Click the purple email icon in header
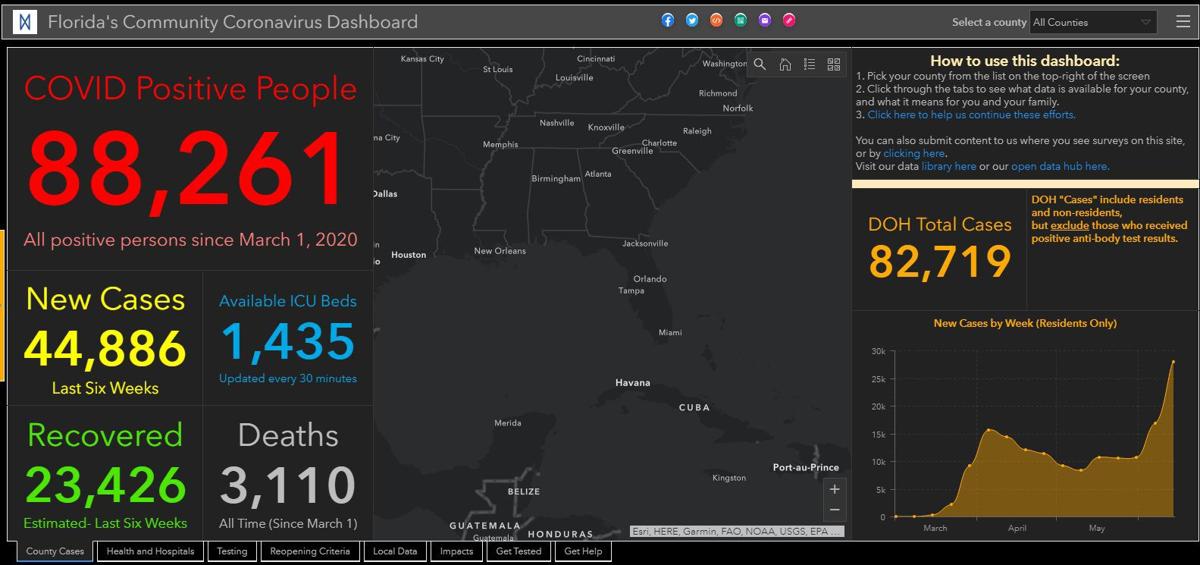The width and height of the screenshot is (1200, 565). [765, 20]
